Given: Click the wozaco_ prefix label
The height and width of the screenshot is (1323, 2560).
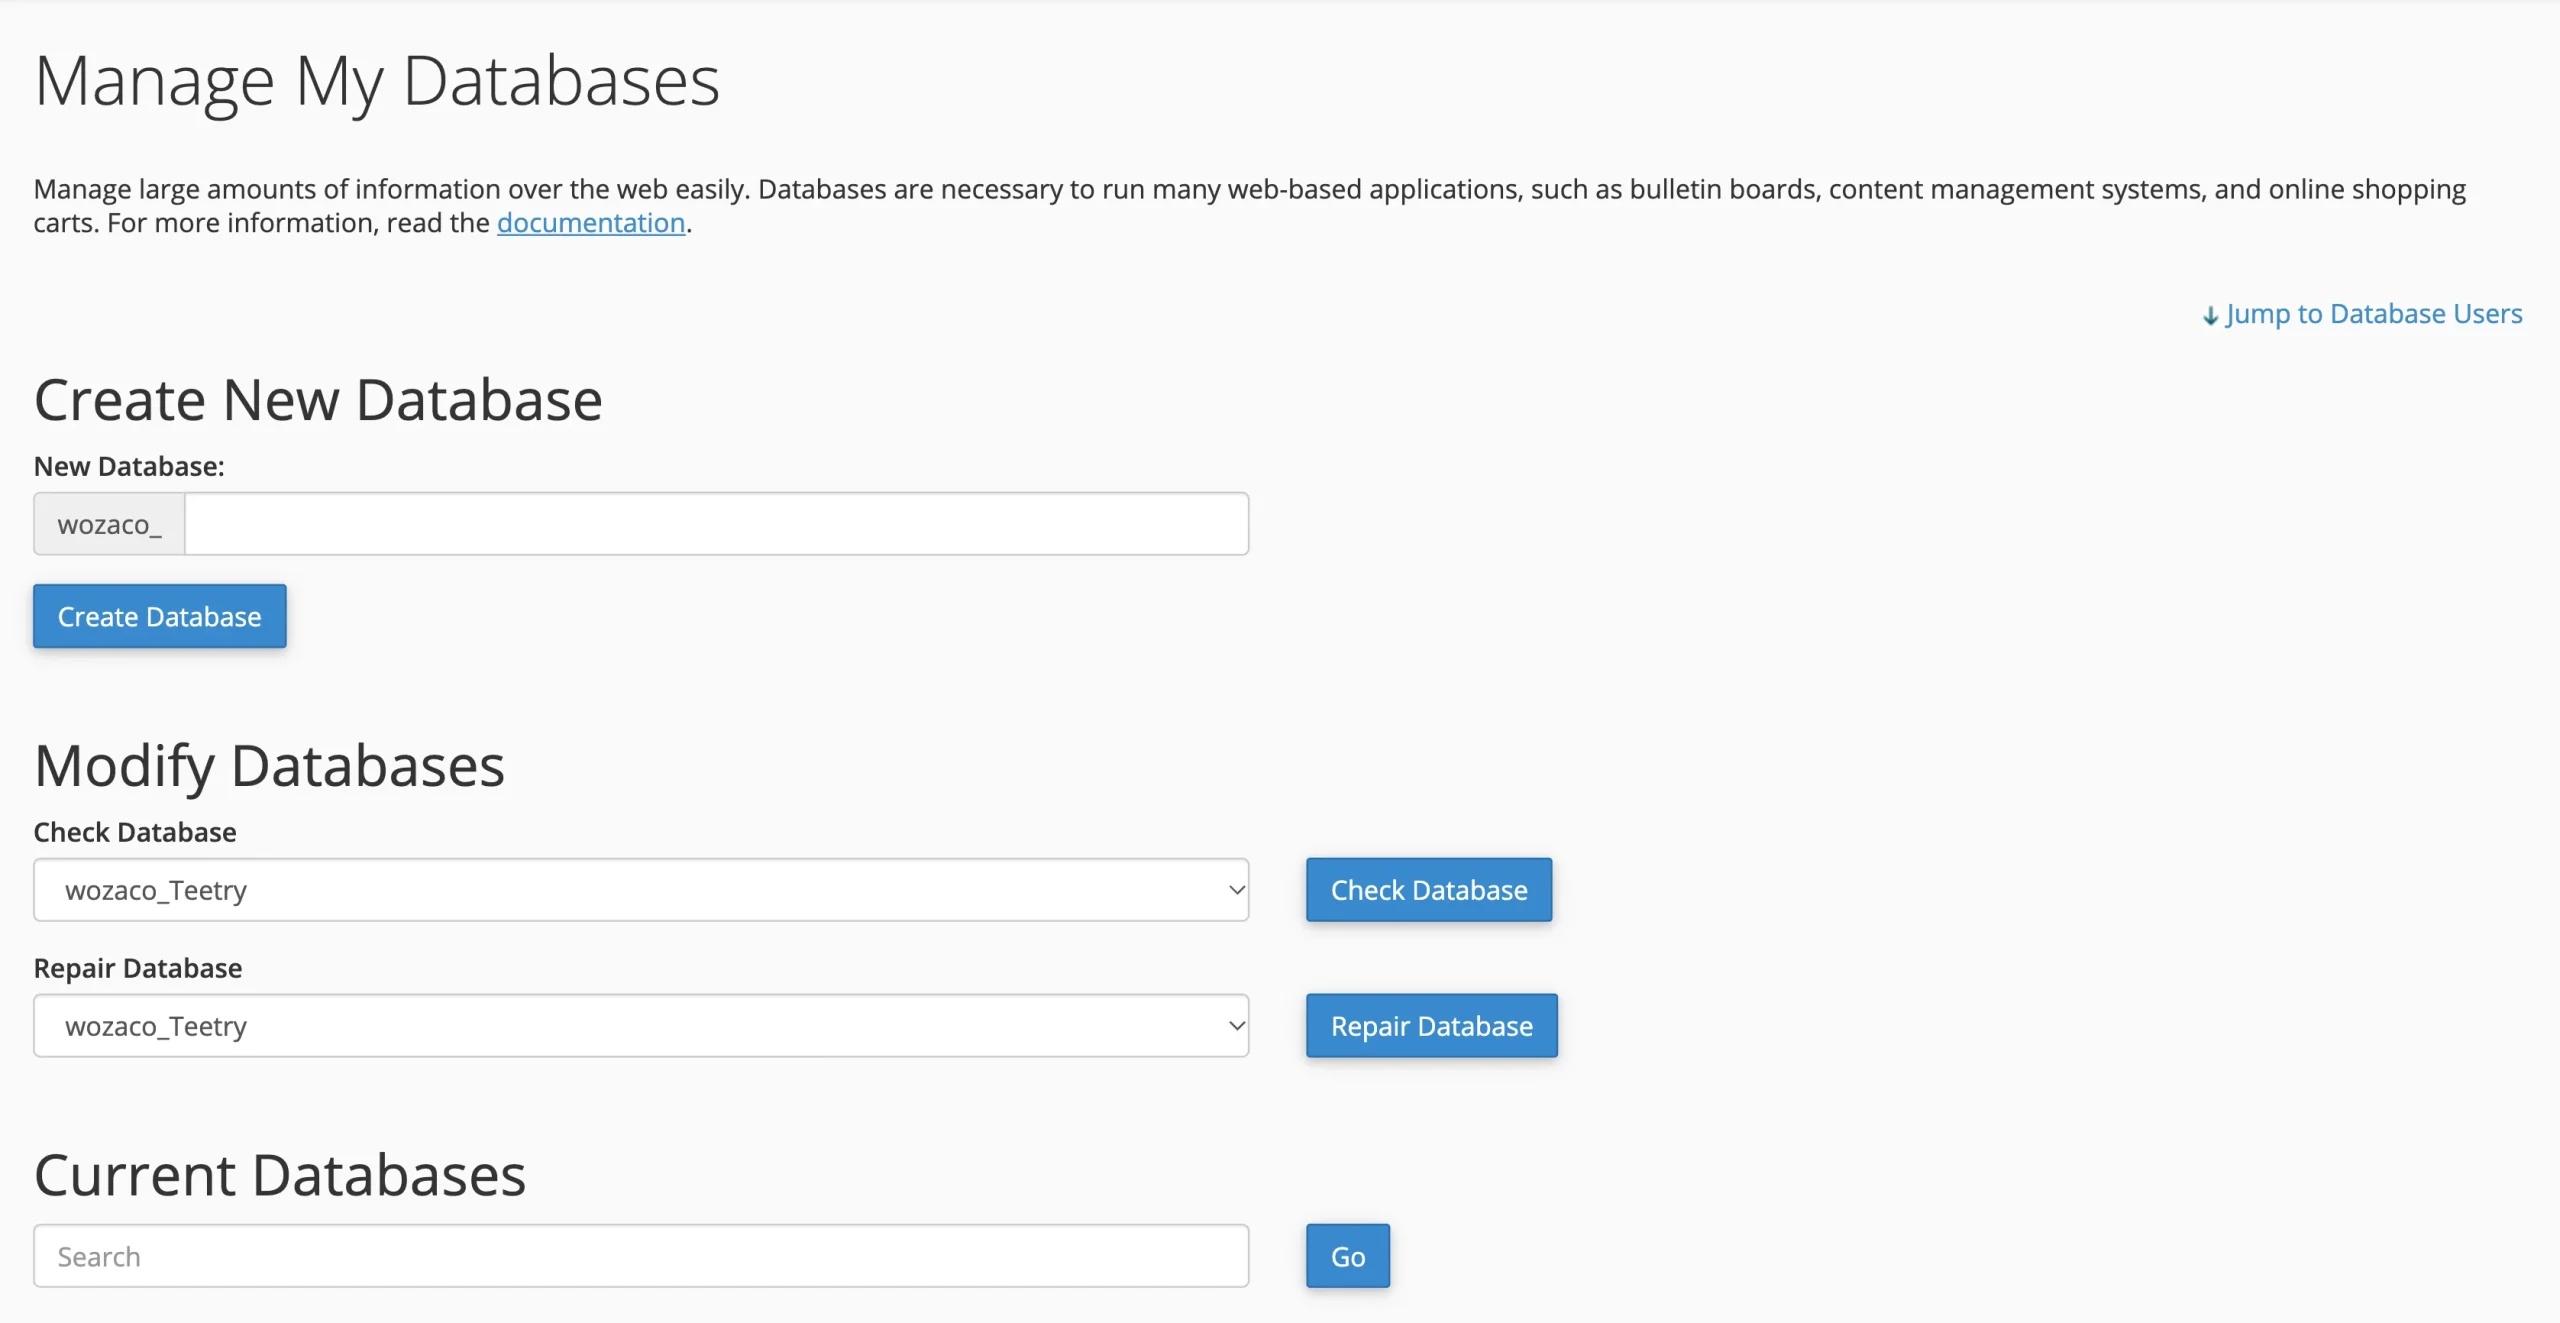Looking at the screenshot, I should click(x=109, y=524).
